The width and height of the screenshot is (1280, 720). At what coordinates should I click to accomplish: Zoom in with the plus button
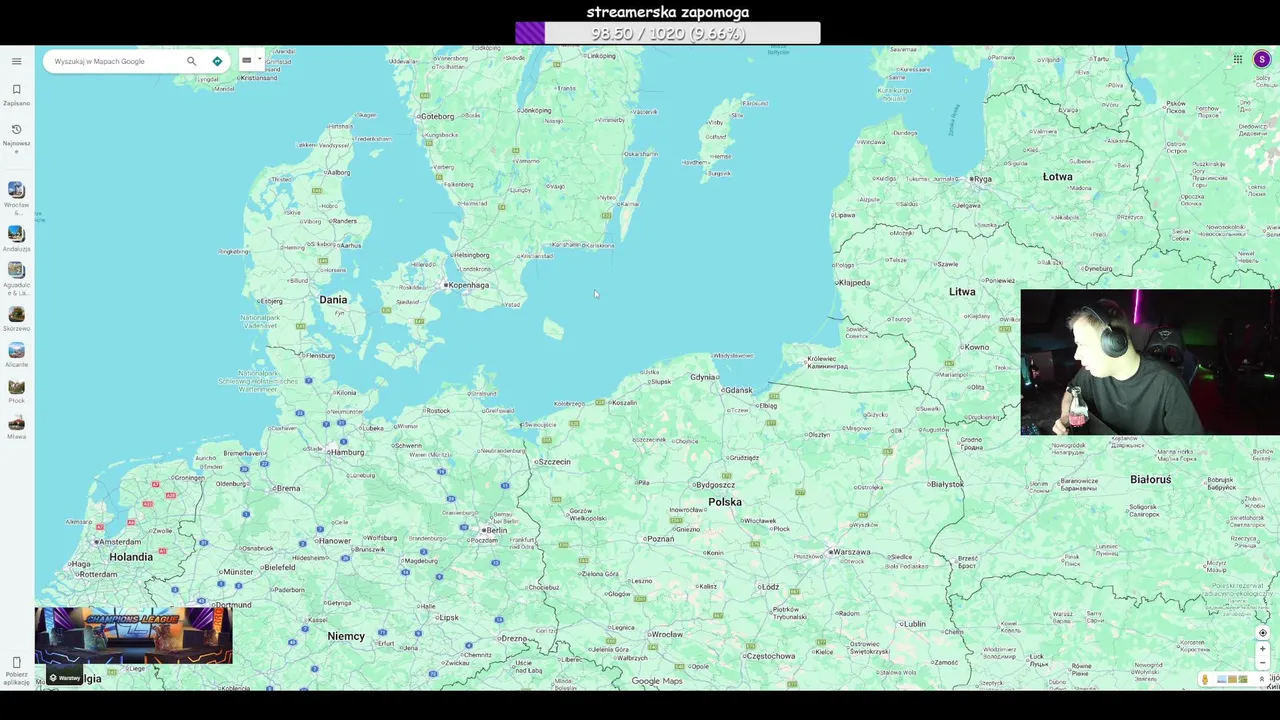coord(1263,649)
